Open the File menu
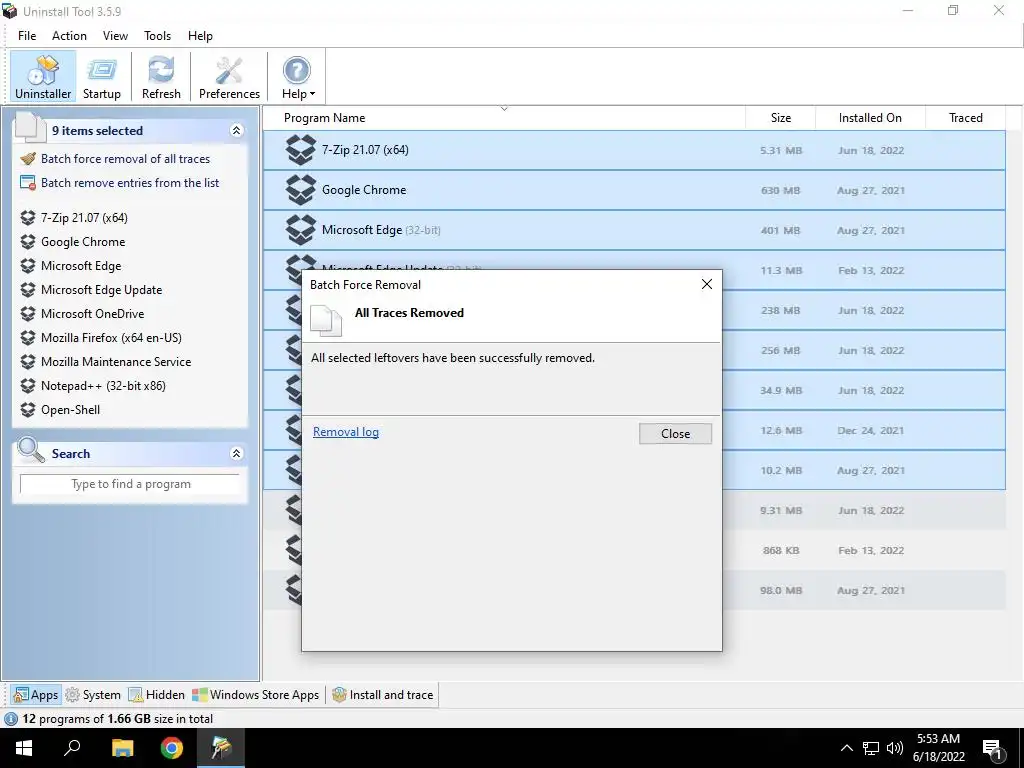 pyautogui.click(x=27, y=36)
